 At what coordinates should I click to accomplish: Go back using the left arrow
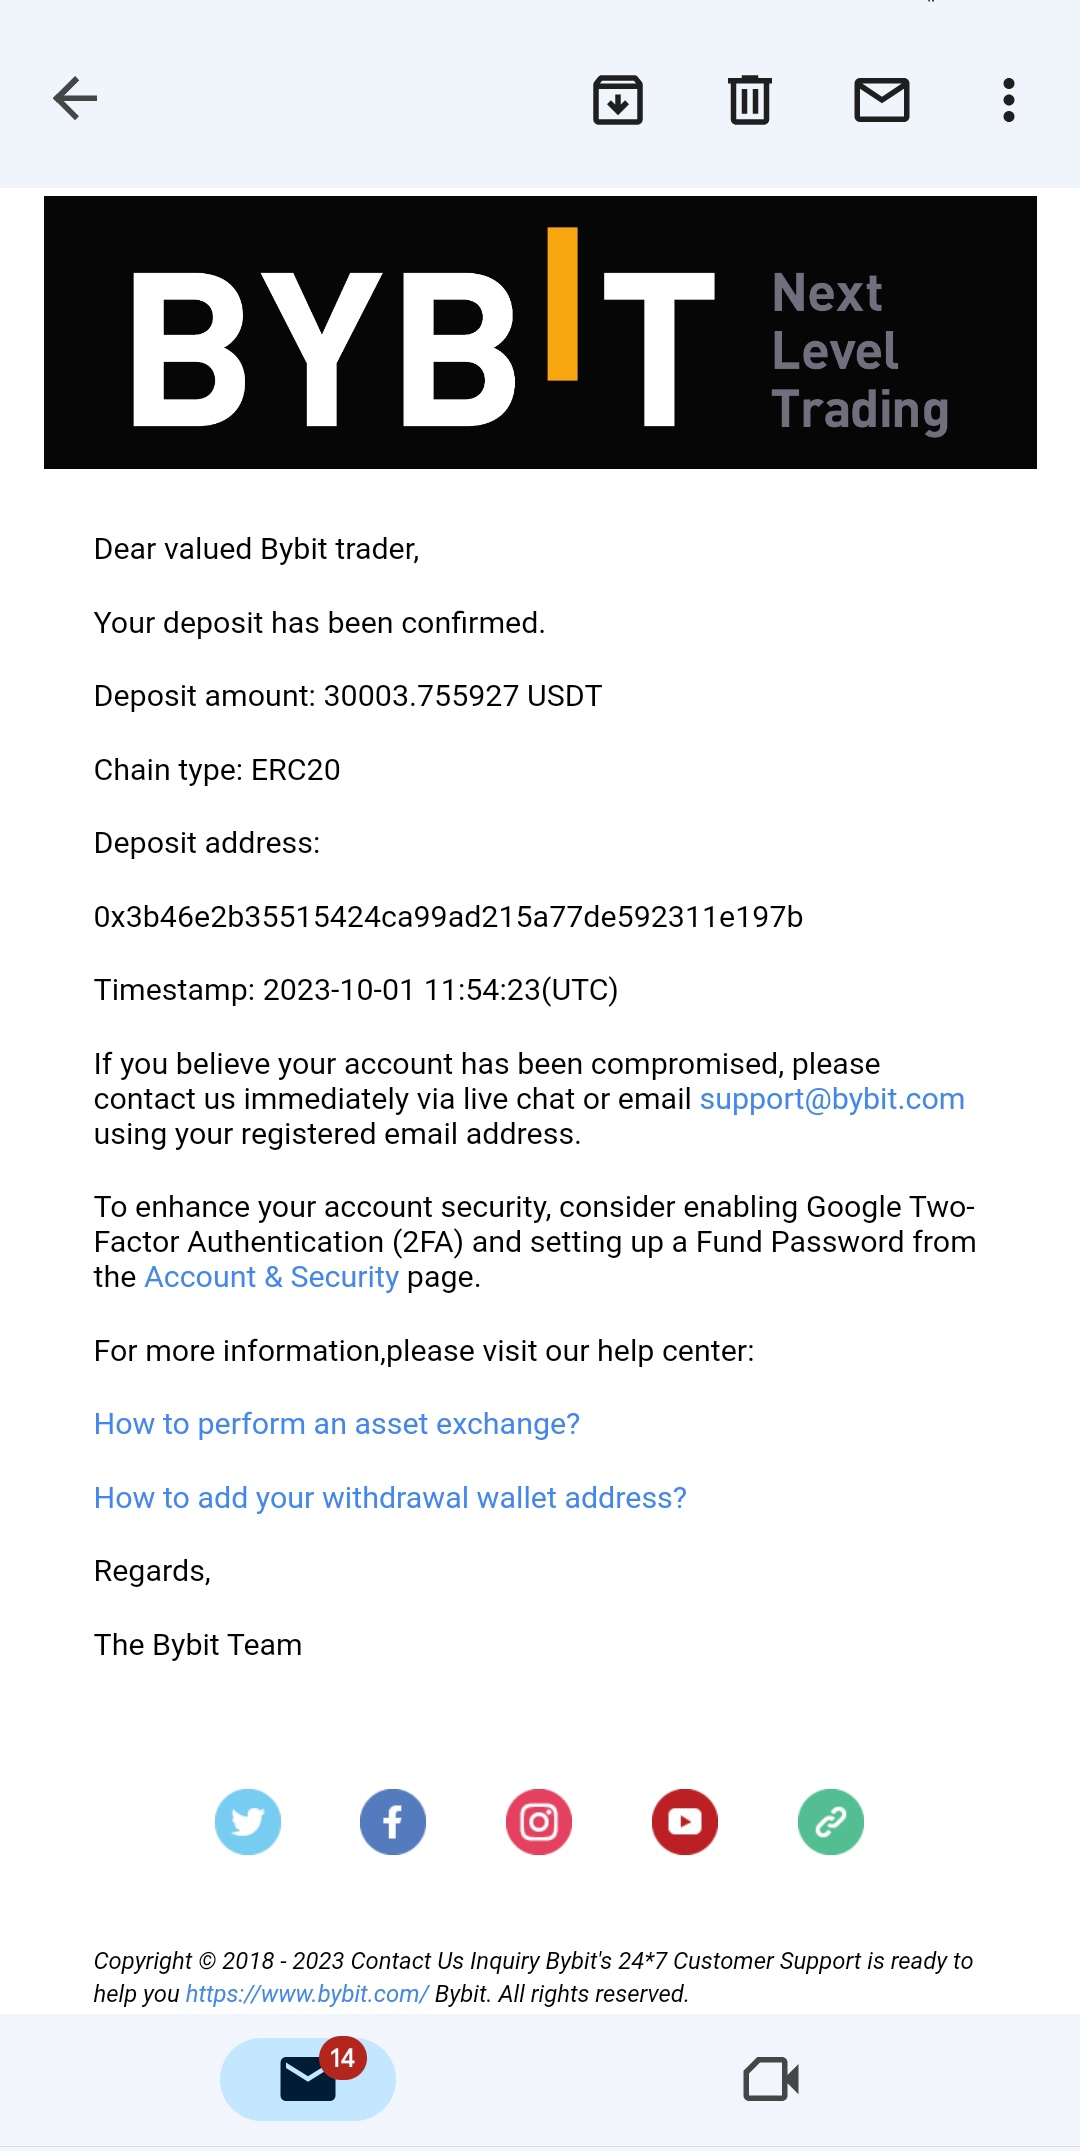coord(75,99)
